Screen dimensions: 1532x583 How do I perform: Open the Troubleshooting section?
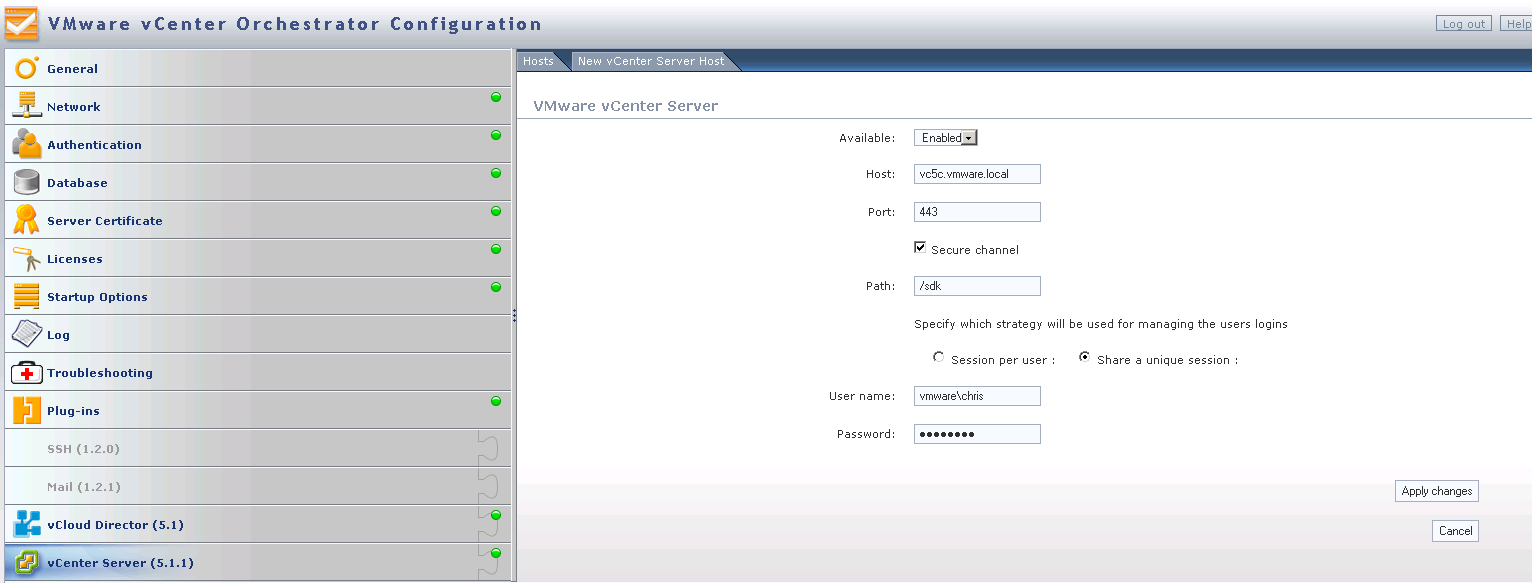point(258,372)
